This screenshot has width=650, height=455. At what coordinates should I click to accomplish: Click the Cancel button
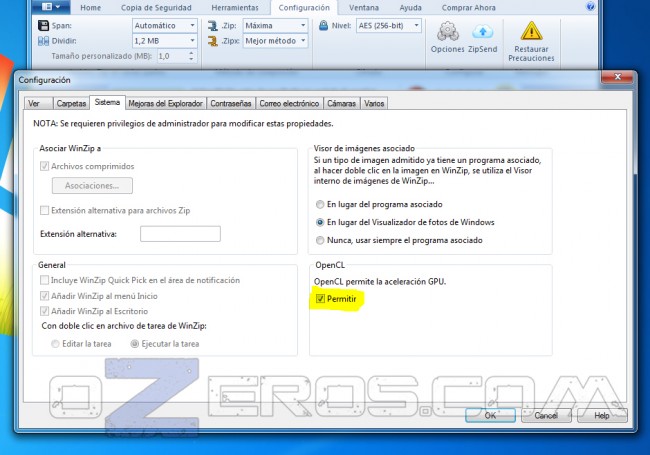tap(546, 414)
